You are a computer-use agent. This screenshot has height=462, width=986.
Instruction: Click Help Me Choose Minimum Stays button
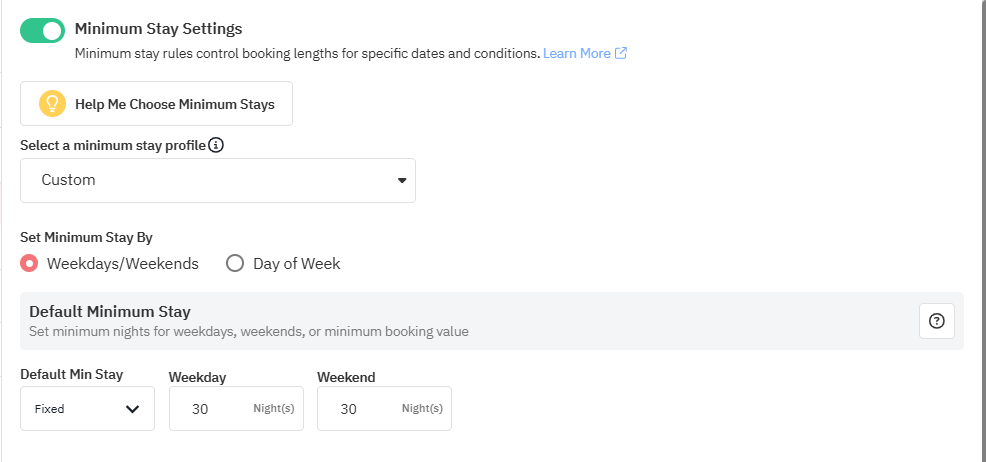click(156, 103)
